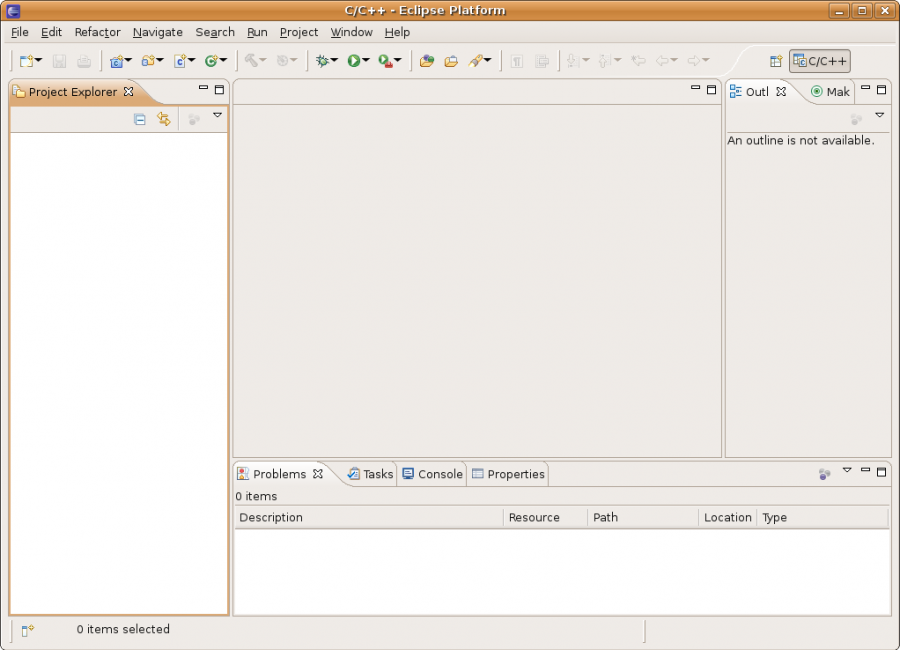The height and width of the screenshot is (650, 900).
Task: Open the Open Perspective icon
Action: [776, 60]
